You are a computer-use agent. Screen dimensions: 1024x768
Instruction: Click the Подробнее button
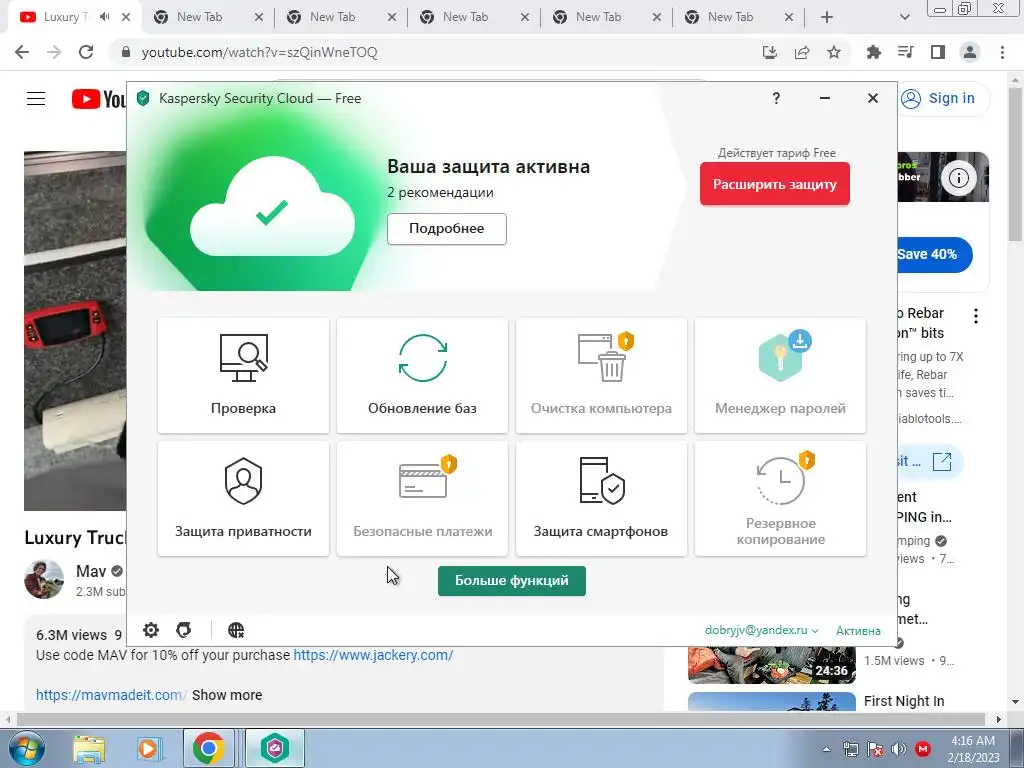[x=447, y=229]
